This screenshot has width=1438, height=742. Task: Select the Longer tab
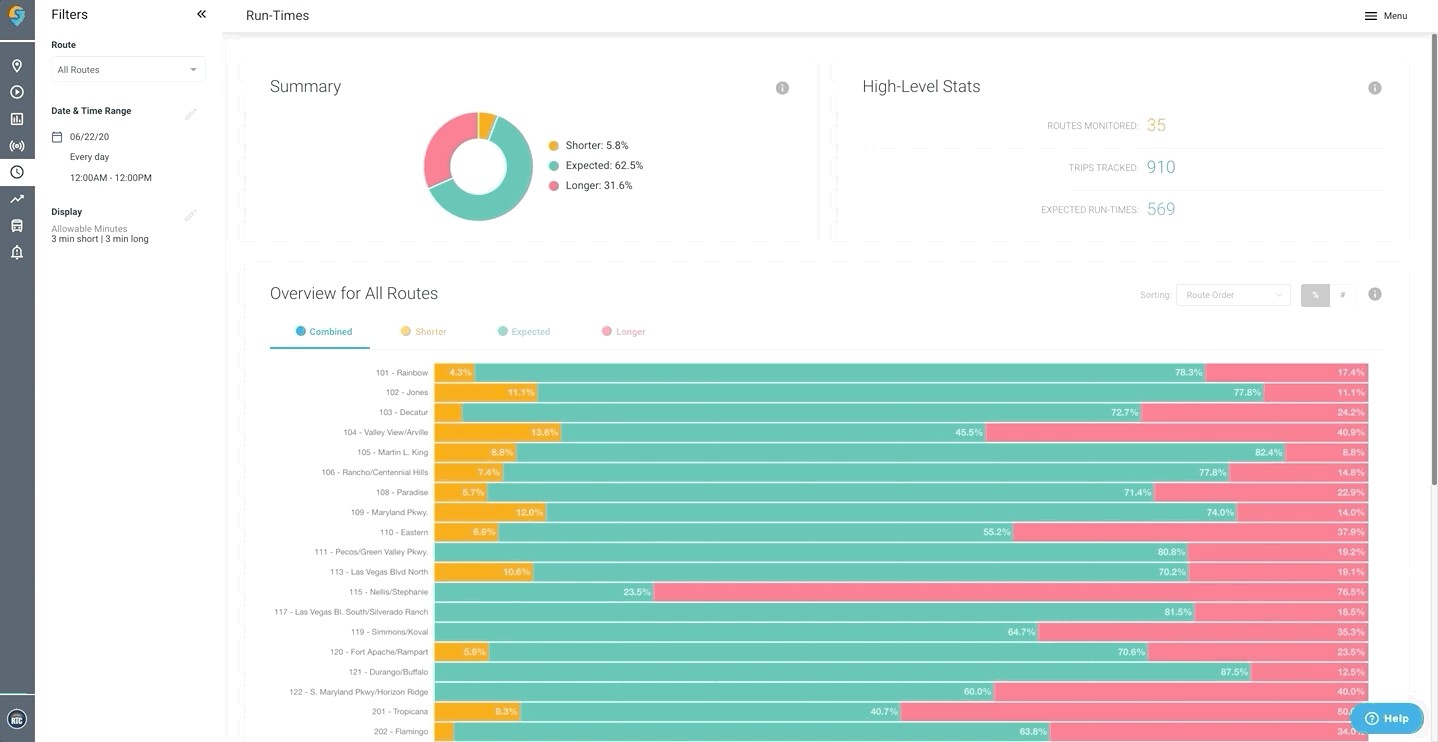point(623,332)
